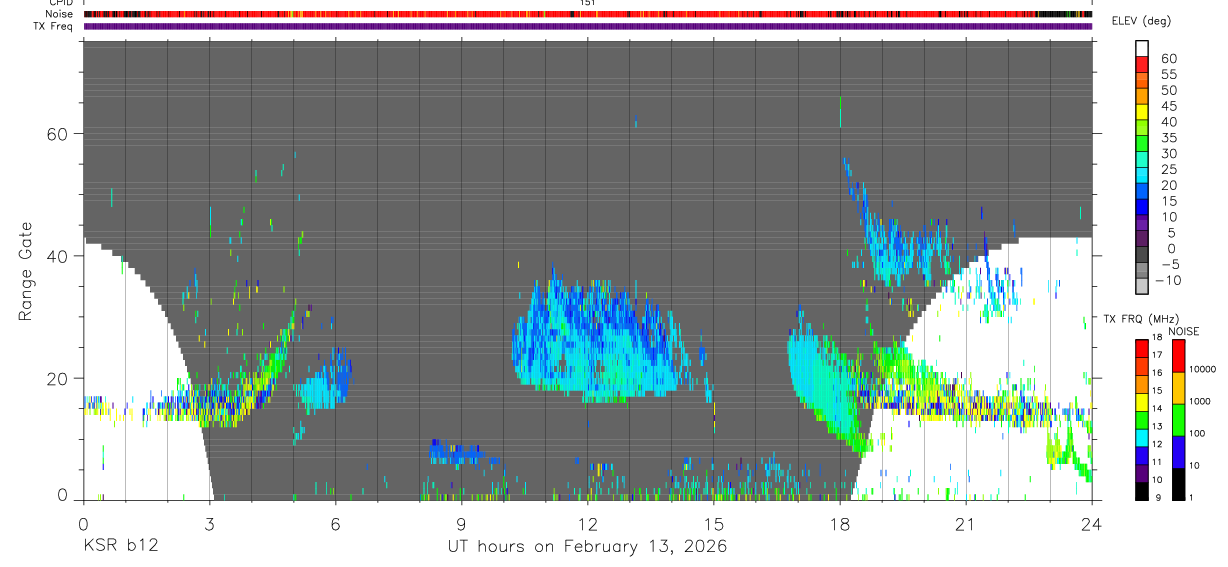Screen dimensions: 1228x567
Task: Click the UT hours tick label '12'
Action: tap(588, 523)
